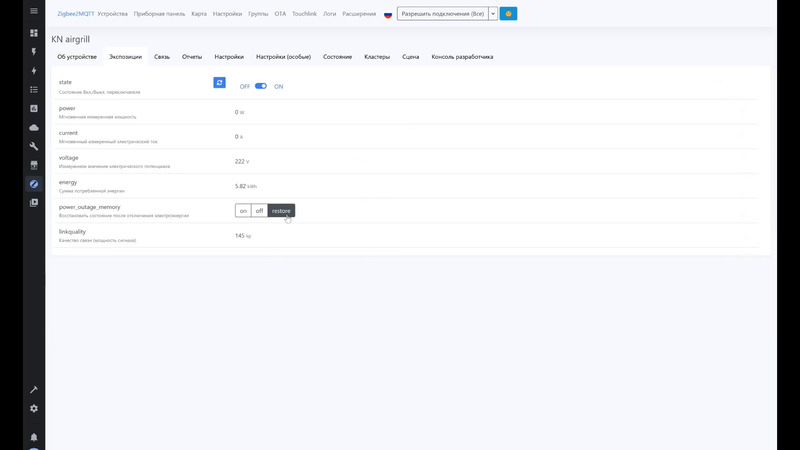Go to Логи in top navigation

tap(328, 14)
